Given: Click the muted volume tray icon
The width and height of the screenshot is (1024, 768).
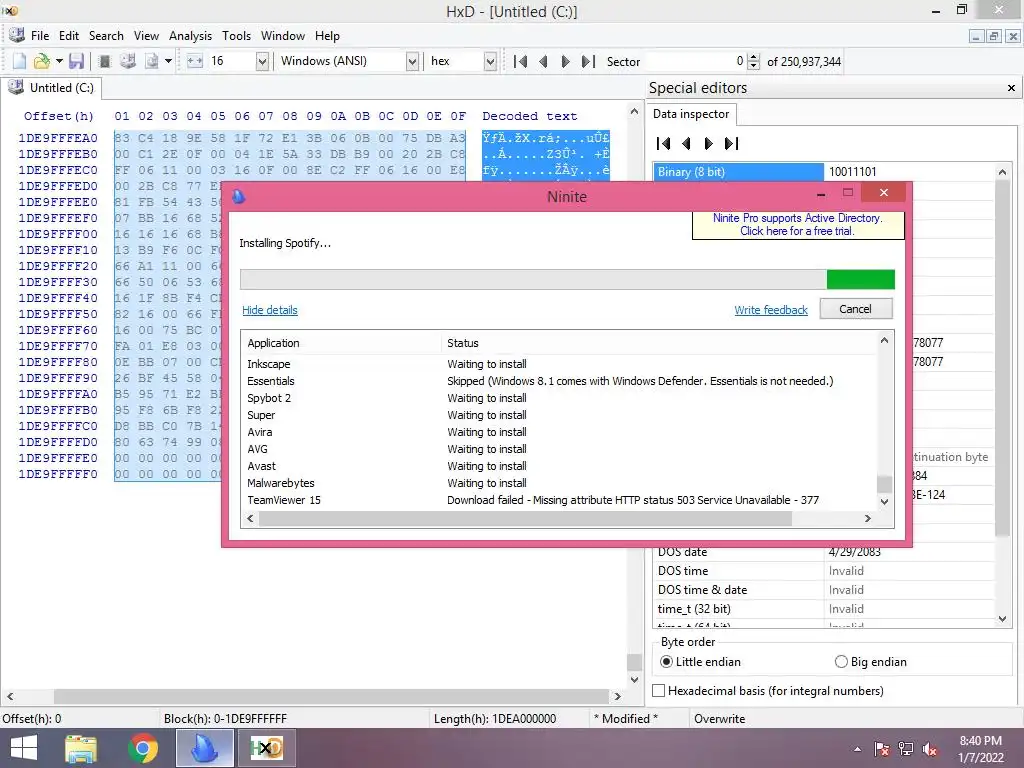Looking at the screenshot, I should [930, 749].
